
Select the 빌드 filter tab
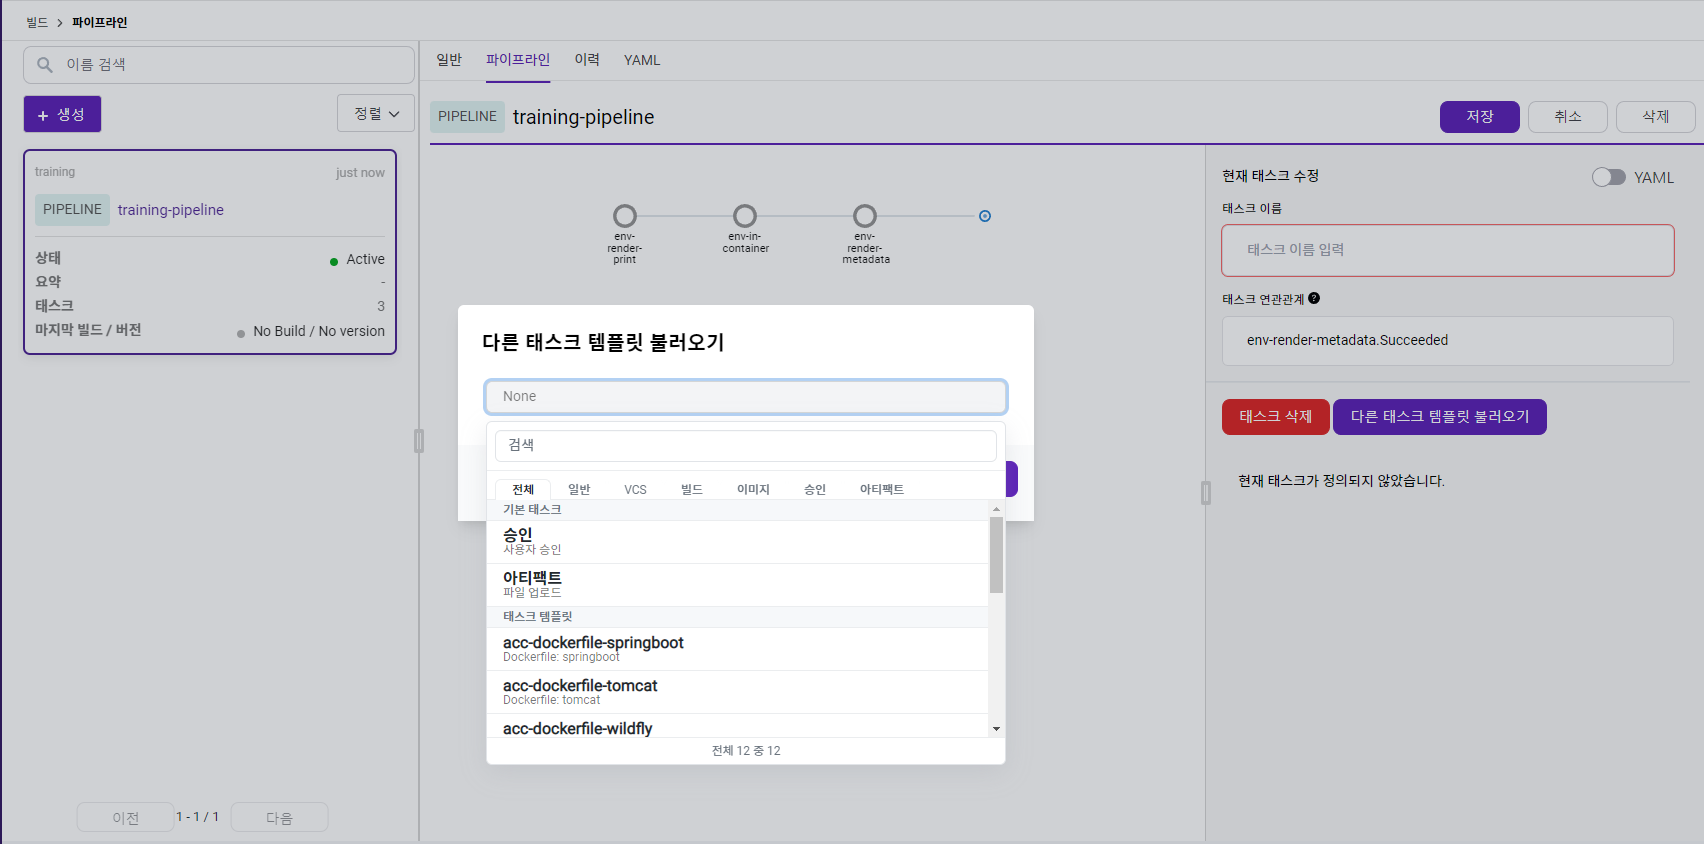pos(692,489)
